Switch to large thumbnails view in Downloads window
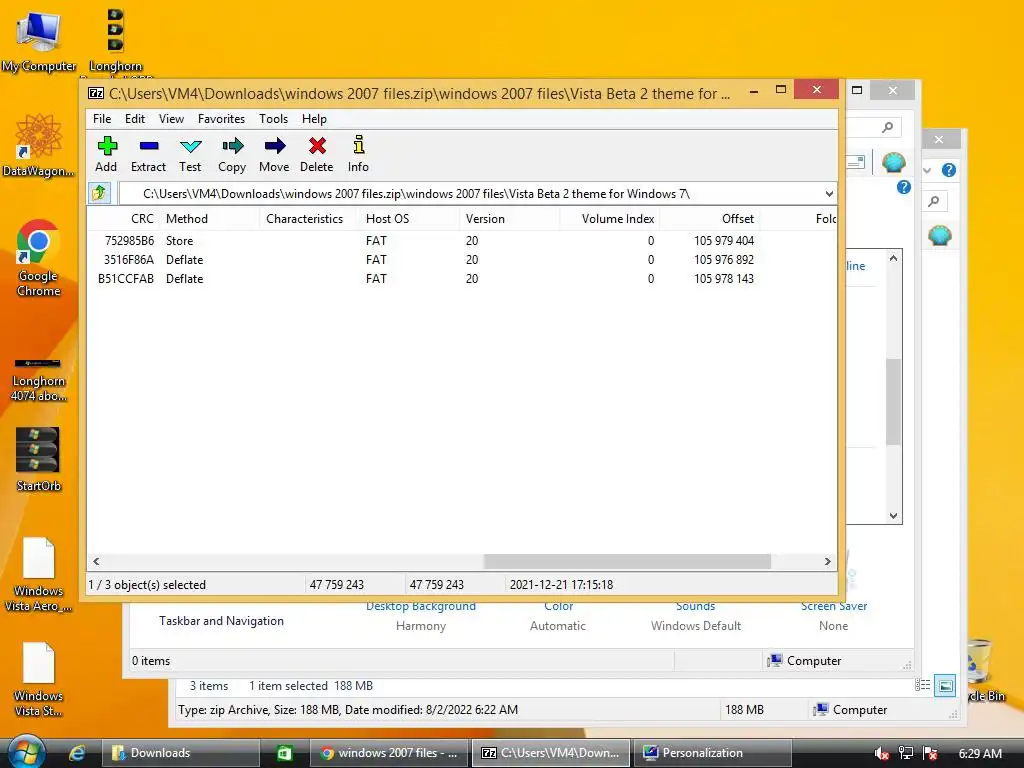1024x768 pixels. pos(945,686)
